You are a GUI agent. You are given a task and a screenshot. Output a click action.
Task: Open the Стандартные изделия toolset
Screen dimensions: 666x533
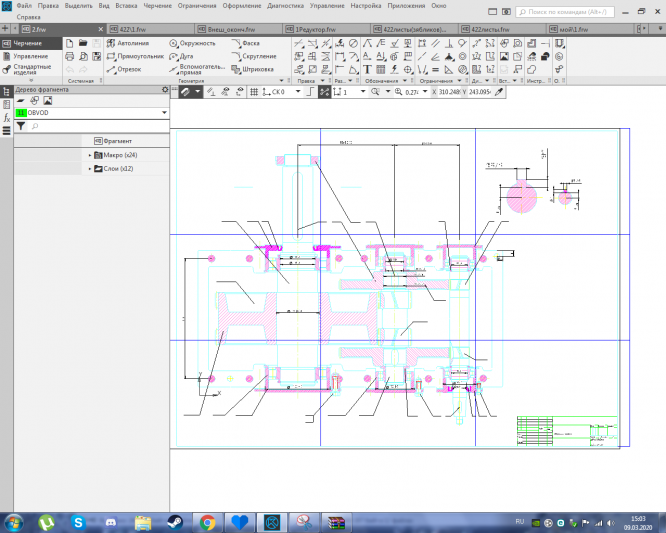tap(30, 70)
